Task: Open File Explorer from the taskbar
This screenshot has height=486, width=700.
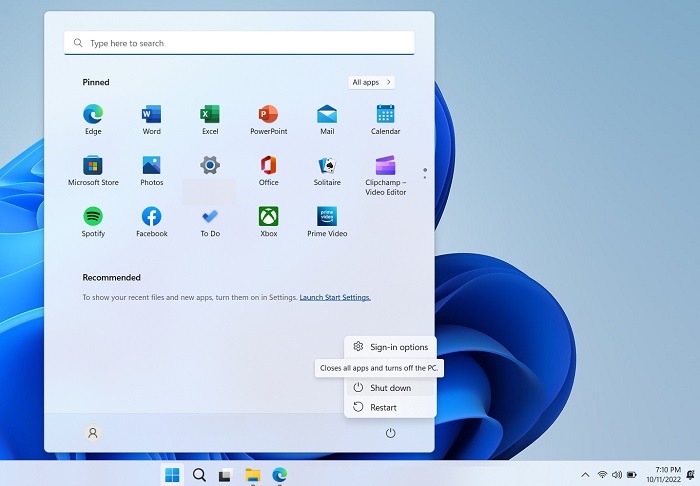Action: point(253,475)
